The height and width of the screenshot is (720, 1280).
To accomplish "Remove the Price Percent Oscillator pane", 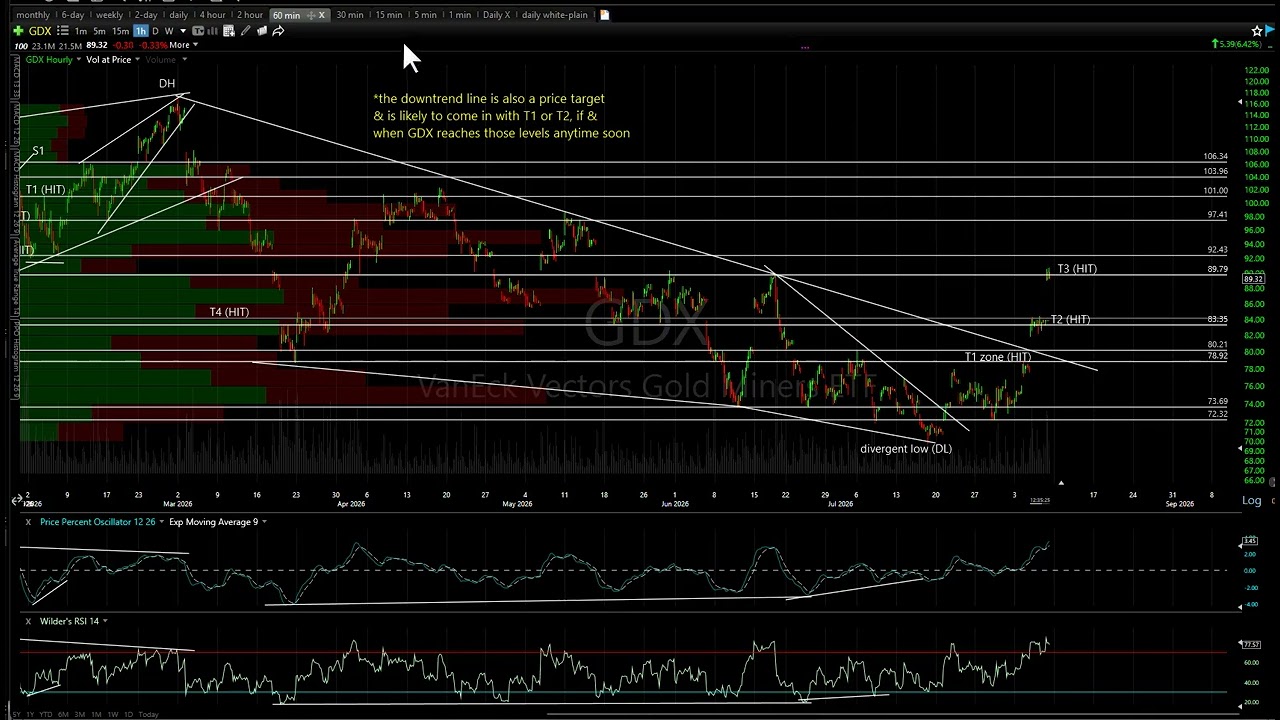I will 28,522.
